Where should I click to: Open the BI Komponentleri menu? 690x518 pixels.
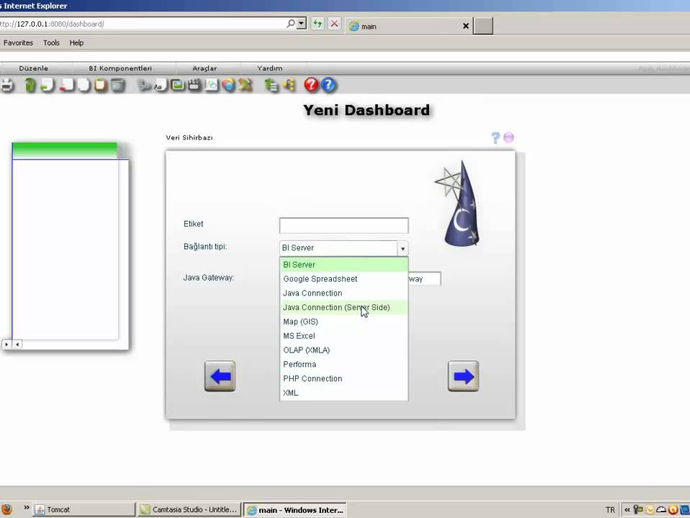click(120, 68)
